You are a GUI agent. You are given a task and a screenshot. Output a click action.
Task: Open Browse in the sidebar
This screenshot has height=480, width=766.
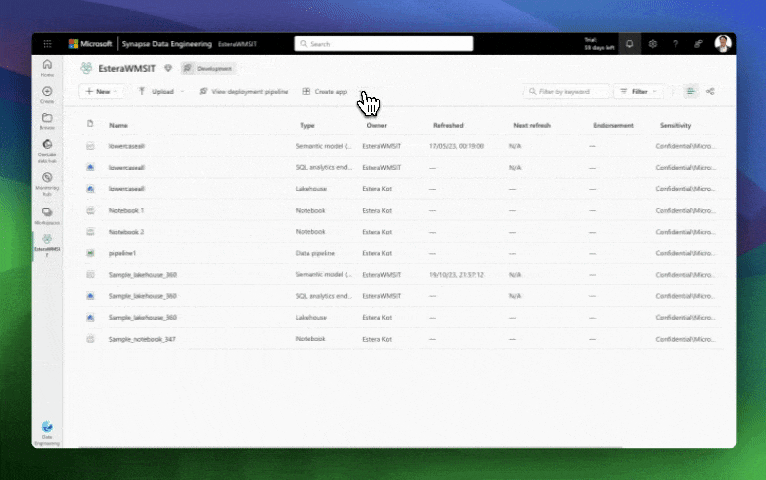coord(47,121)
